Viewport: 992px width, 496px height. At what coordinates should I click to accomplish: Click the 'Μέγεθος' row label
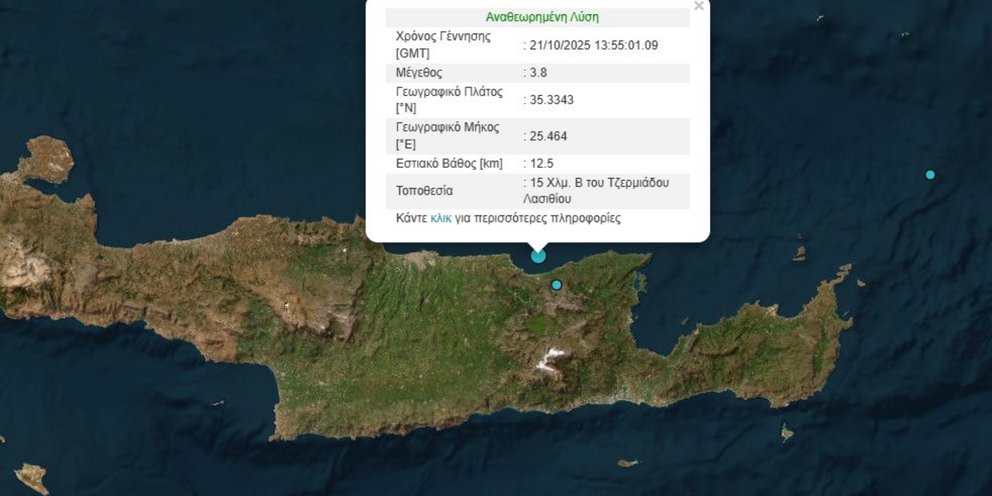(419, 73)
